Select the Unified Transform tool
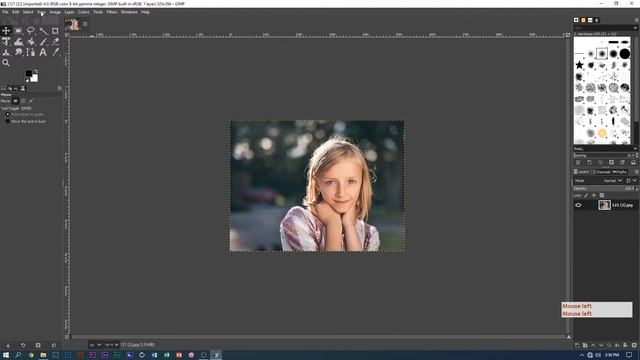Image resolution: width=640 pixels, height=360 pixels. click(x=6, y=42)
